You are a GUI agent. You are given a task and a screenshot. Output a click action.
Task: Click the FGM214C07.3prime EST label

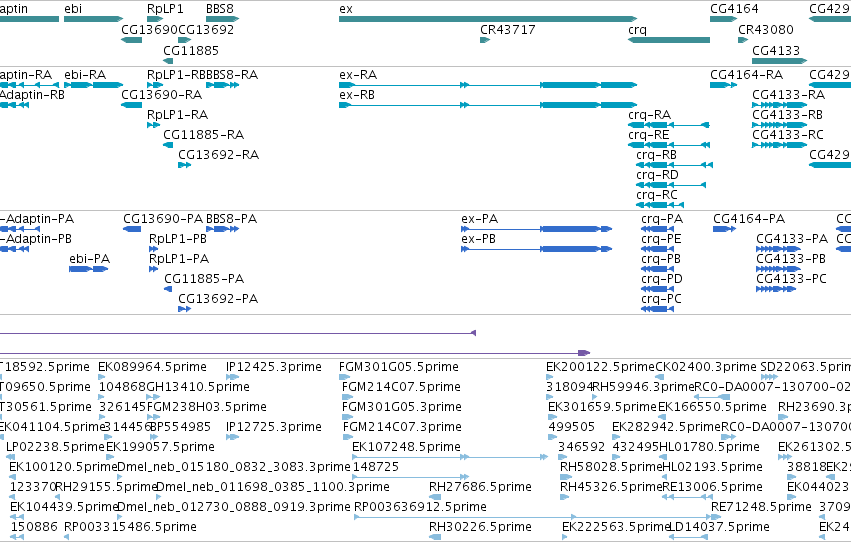coord(402,427)
